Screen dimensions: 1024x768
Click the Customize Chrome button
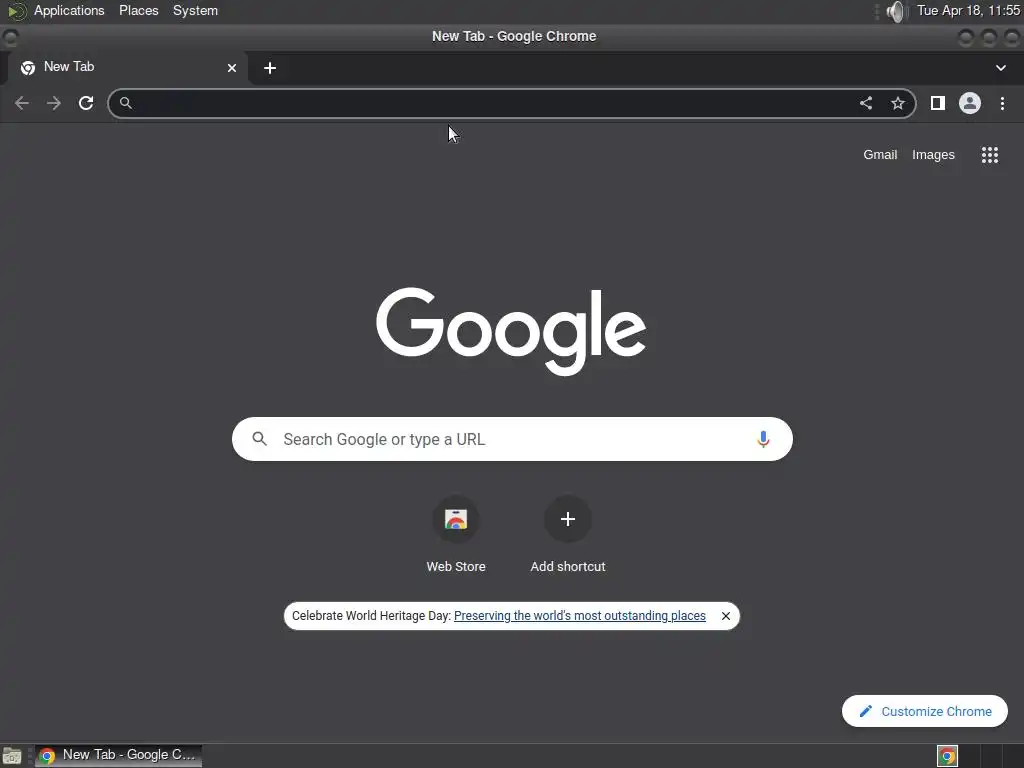pyautogui.click(x=925, y=711)
